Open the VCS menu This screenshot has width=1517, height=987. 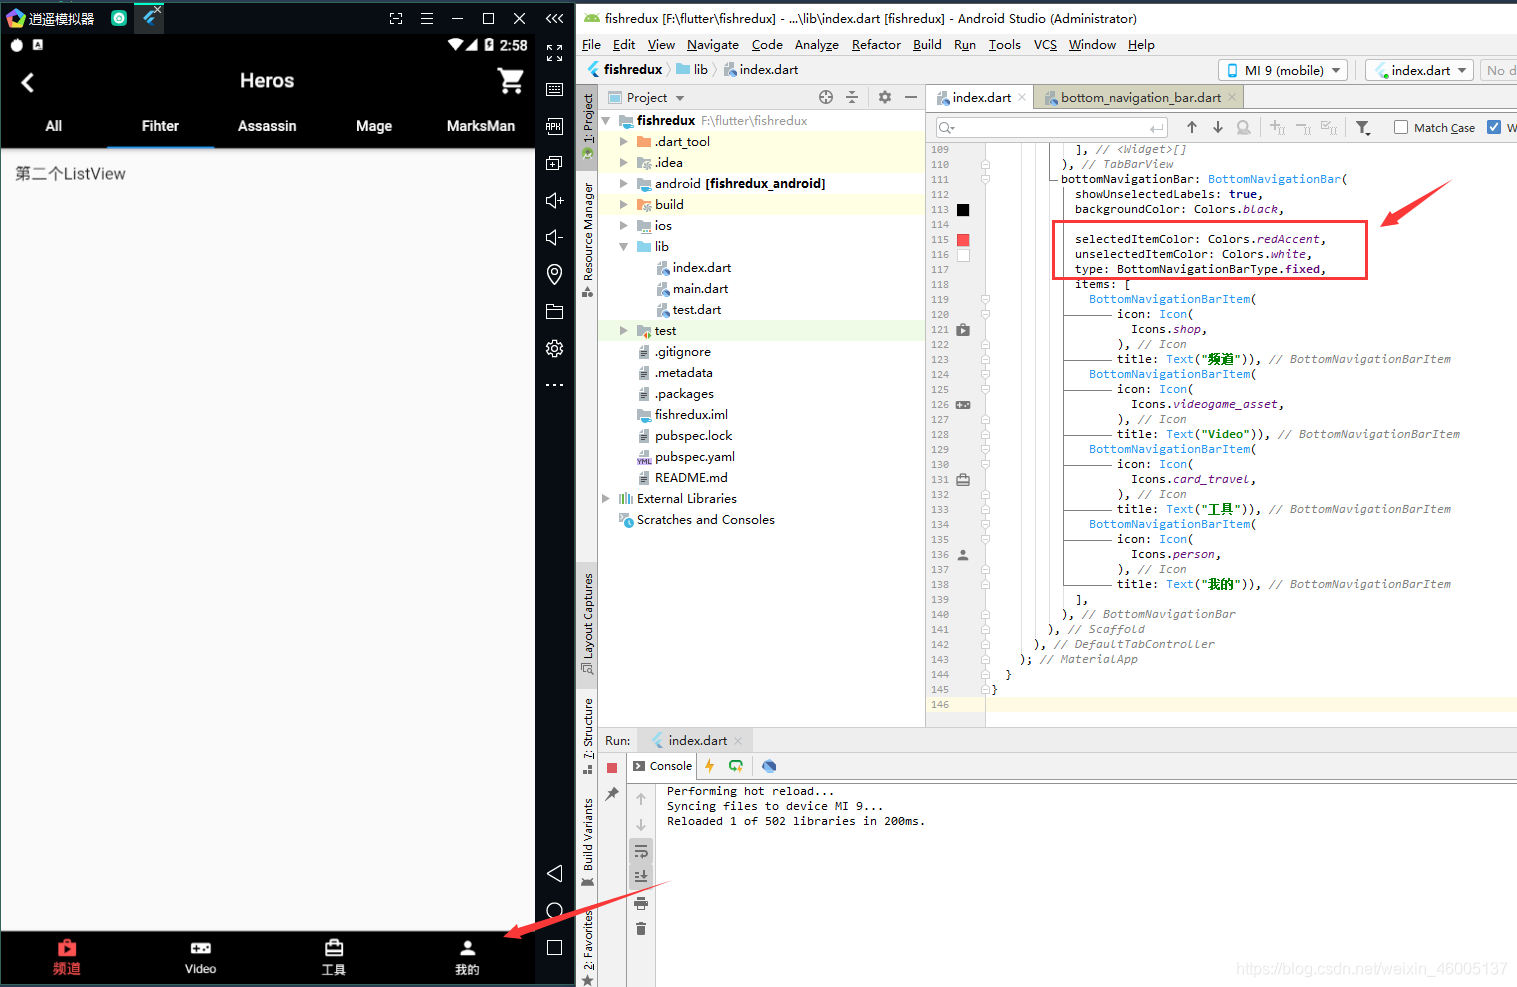[1045, 44]
